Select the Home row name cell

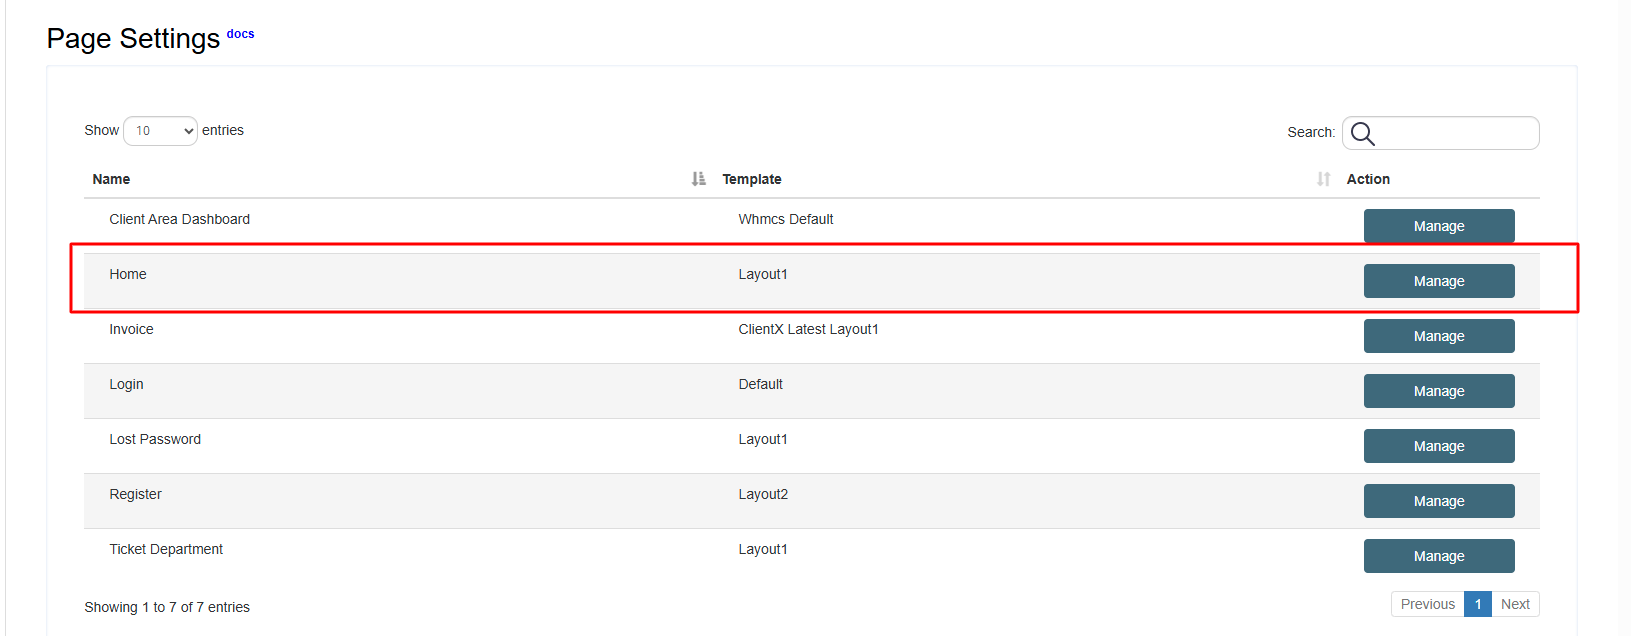[128, 274]
